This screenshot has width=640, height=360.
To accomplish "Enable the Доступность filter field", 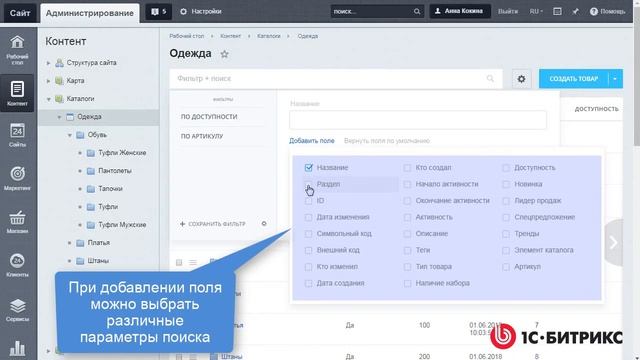I will [x=506, y=168].
